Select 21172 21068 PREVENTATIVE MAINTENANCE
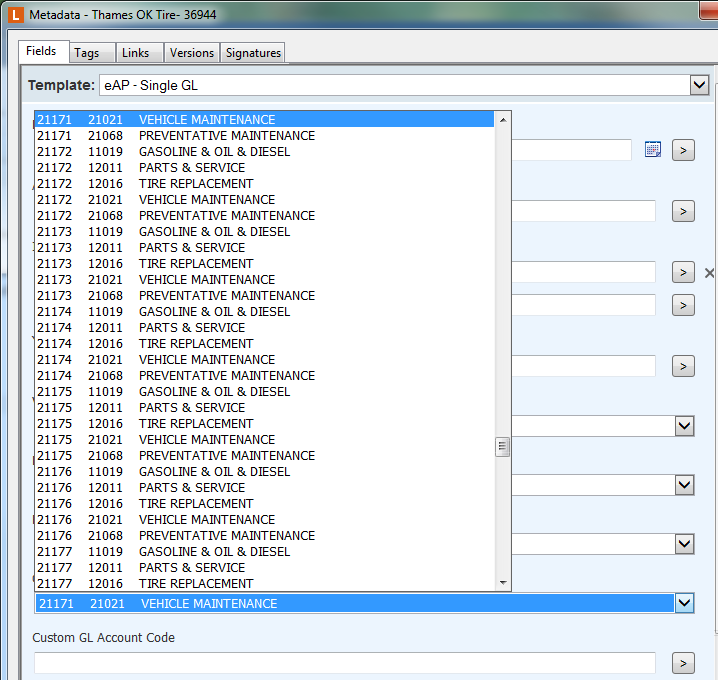The image size is (718, 680). coord(265,216)
